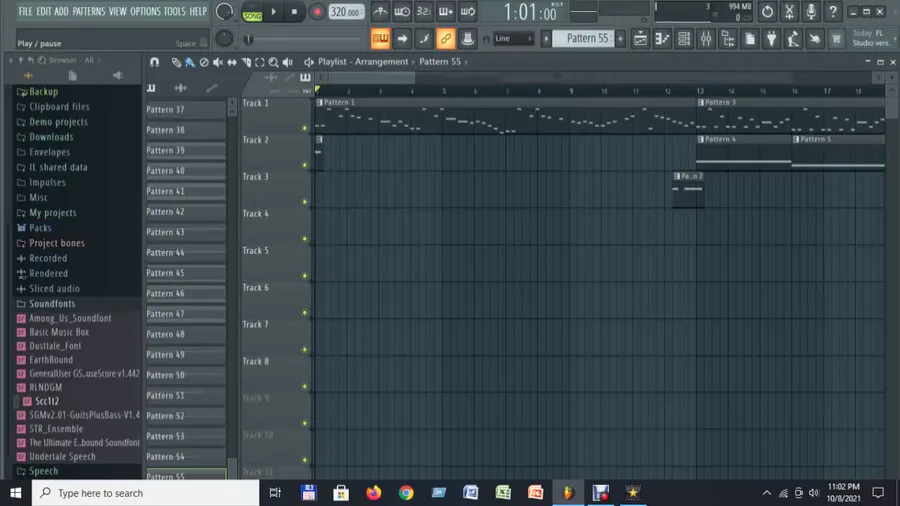Click the master volume knob

224,11
